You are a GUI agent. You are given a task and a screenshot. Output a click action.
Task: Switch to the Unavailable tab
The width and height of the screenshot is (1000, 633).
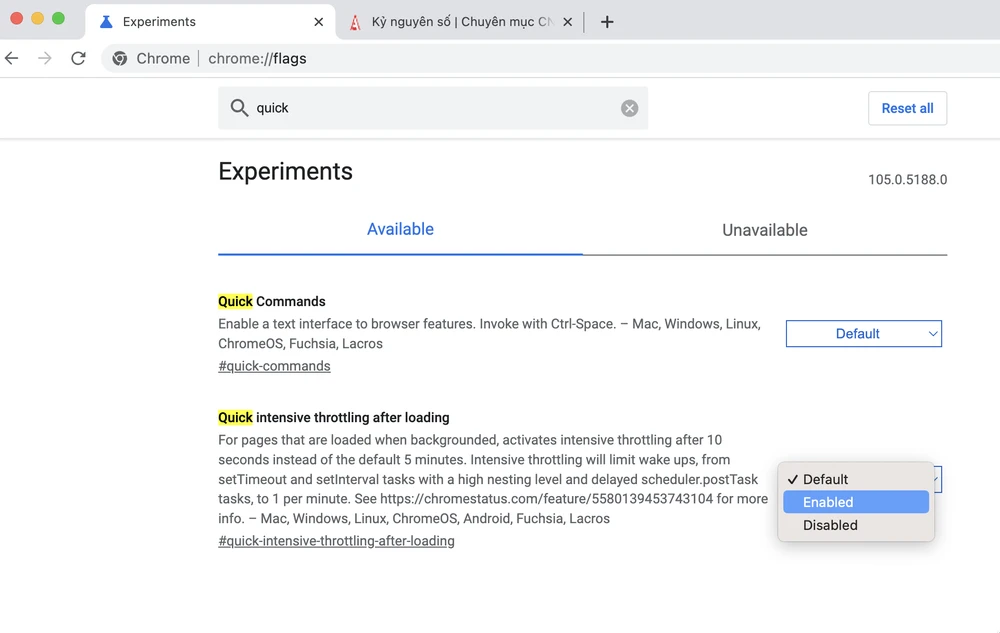[x=764, y=230]
